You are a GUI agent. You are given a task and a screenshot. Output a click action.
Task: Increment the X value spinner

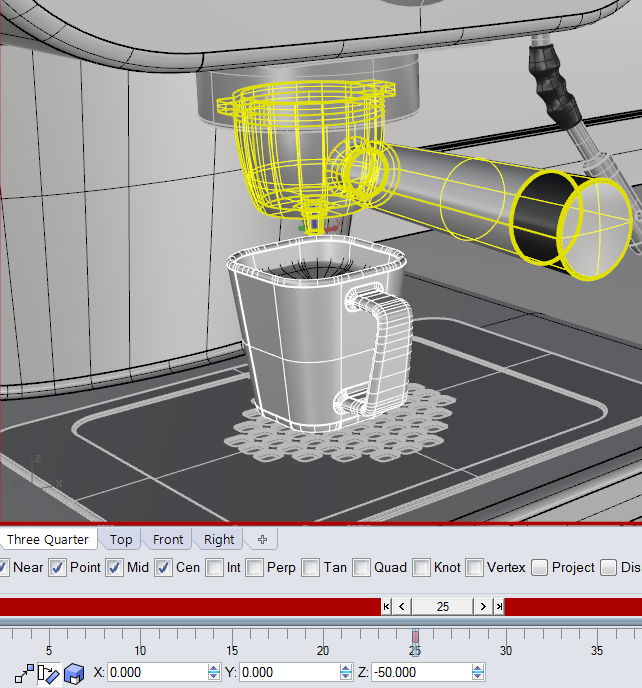(x=213, y=669)
